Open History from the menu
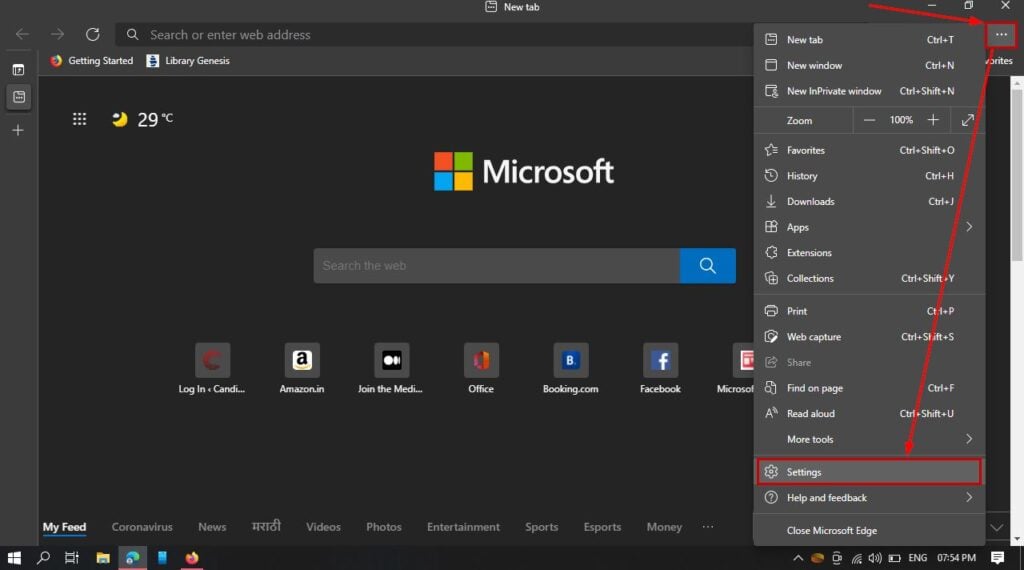 pyautogui.click(x=869, y=176)
